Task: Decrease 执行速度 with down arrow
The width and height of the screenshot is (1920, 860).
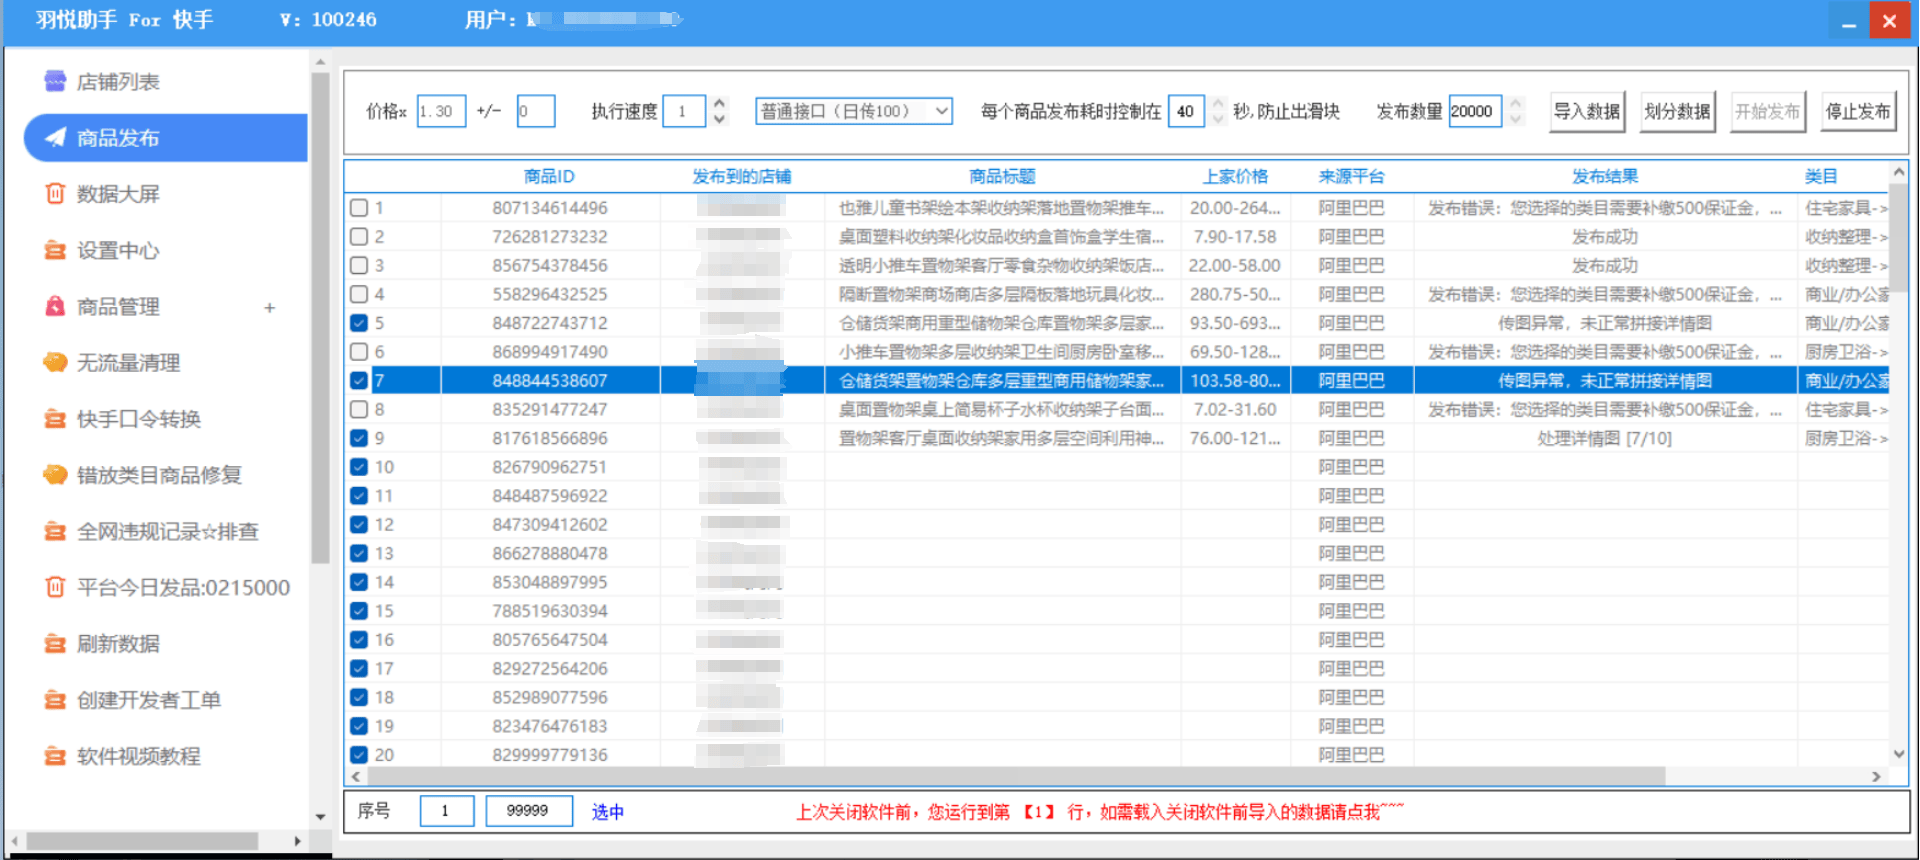Action: point(719,119)
